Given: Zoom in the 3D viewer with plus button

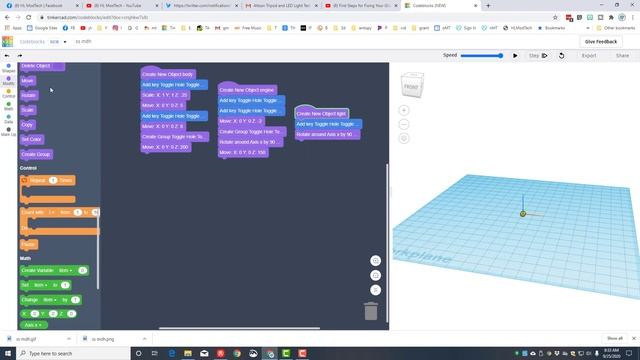Looking at the screenshot, I should tap(404, 110).
